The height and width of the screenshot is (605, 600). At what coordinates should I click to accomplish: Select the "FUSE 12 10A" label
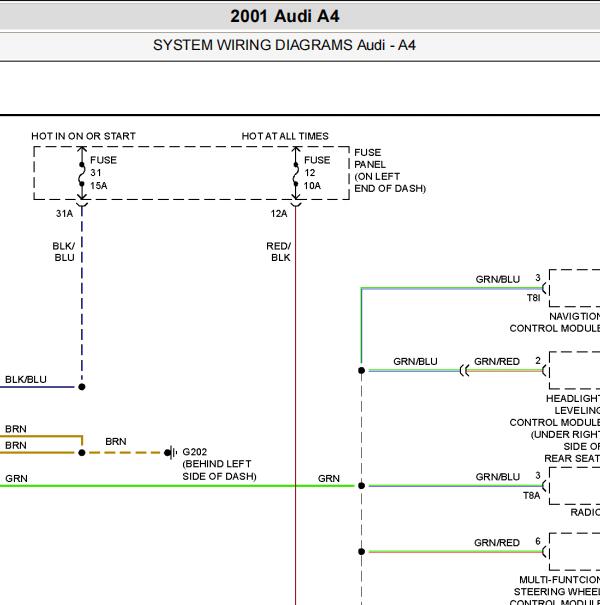coord(317,173)
